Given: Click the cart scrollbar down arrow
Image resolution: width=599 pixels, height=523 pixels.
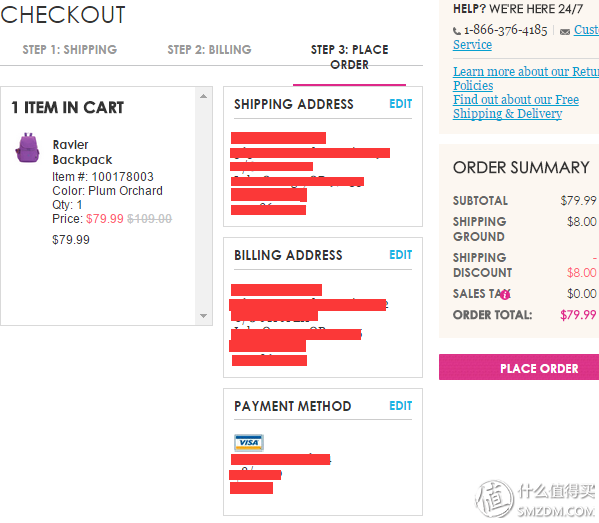Looking at the screenshot, I should tap(204, 316).
